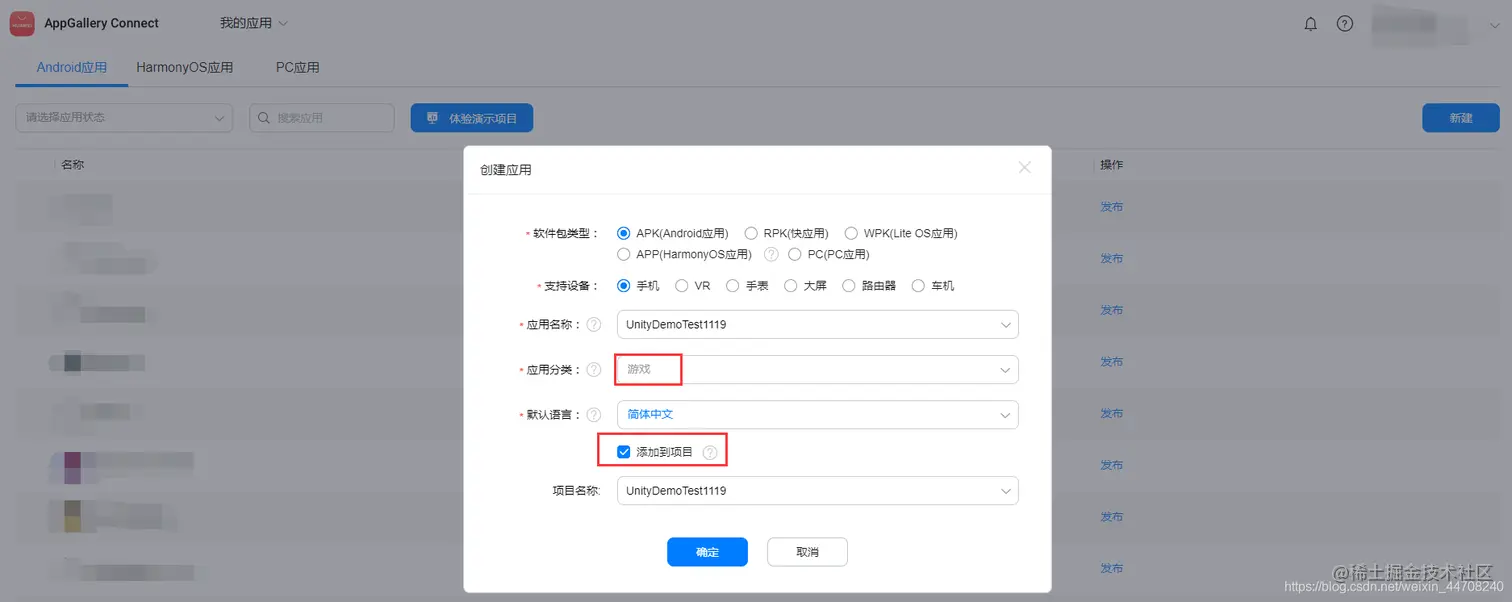Open help tooltip next to 应用分类

click(594, 369)
